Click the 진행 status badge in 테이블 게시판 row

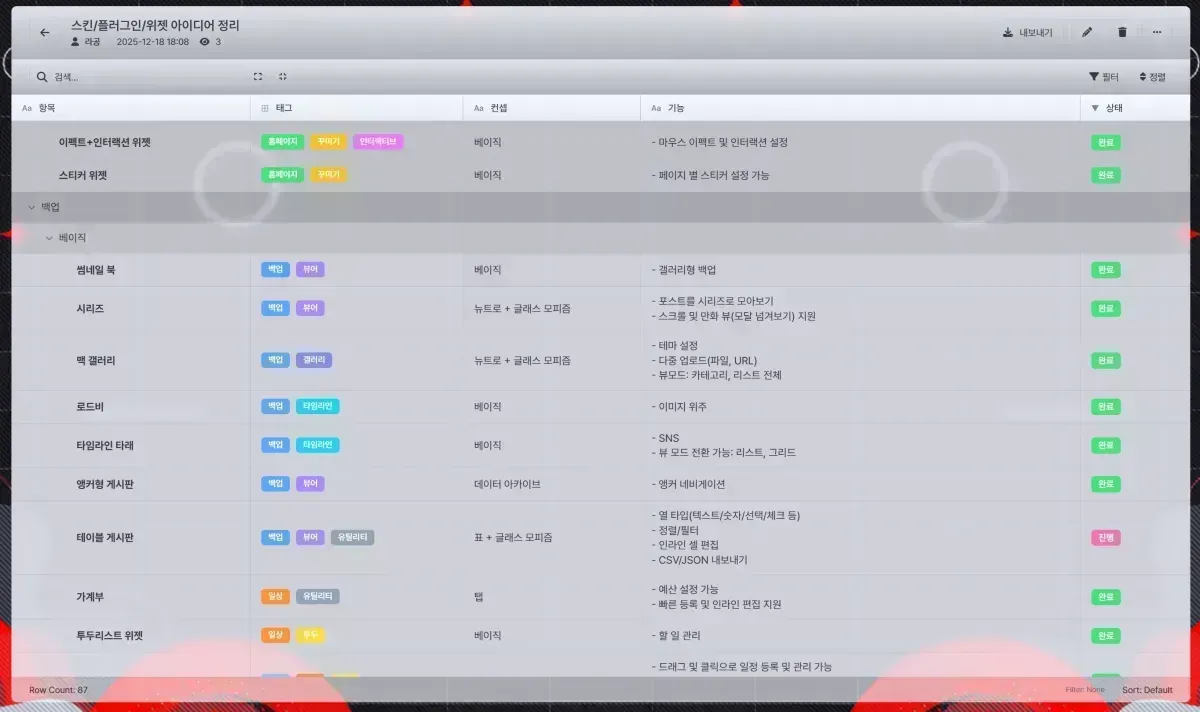pyautogui.click(x=1105, y=537)
